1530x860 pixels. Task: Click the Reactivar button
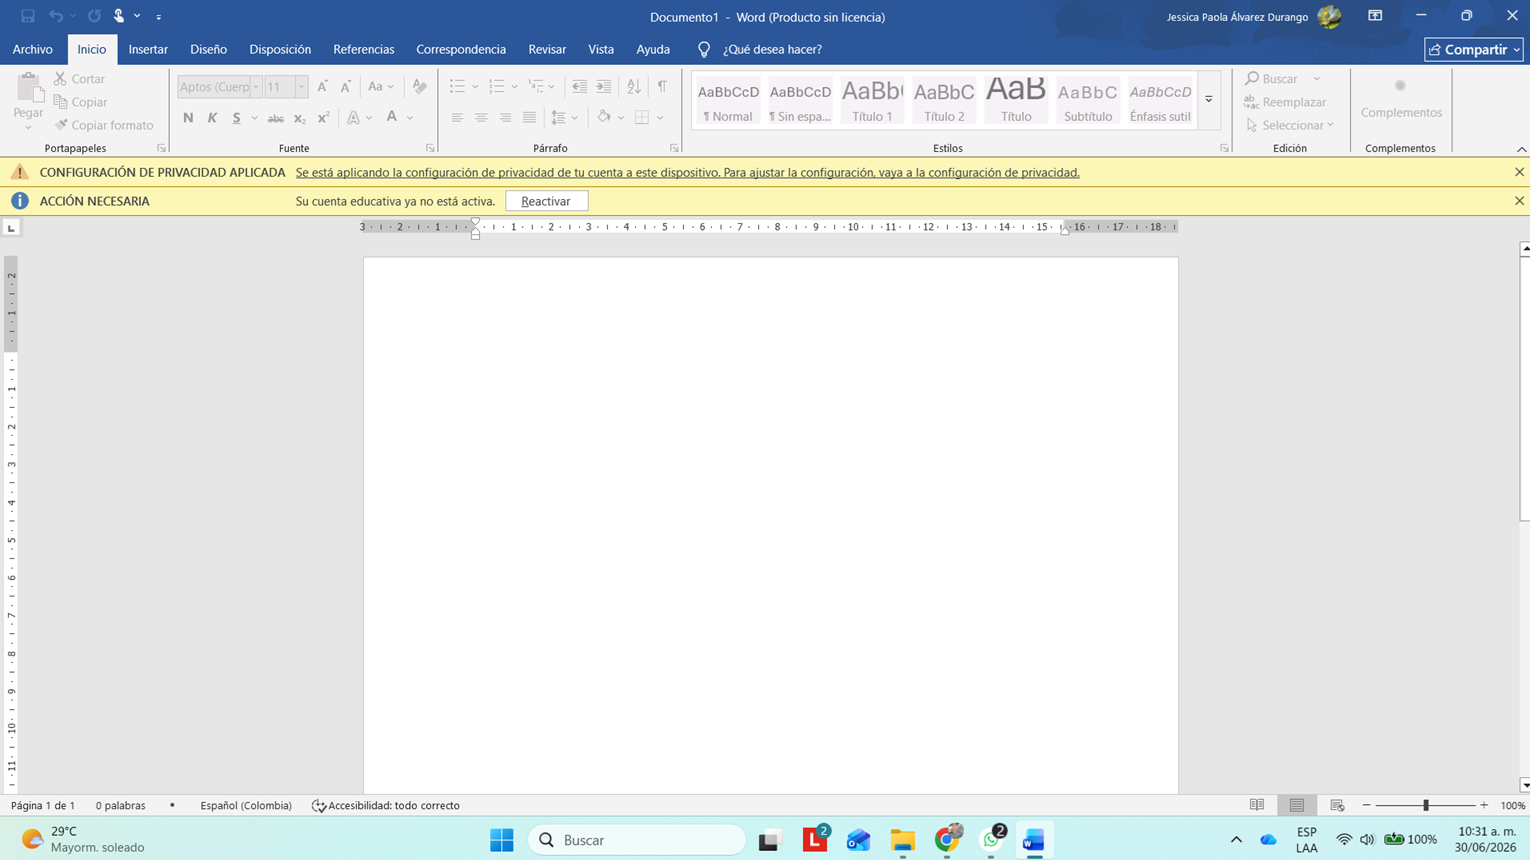pyautogui.click(x=546, y=201)
